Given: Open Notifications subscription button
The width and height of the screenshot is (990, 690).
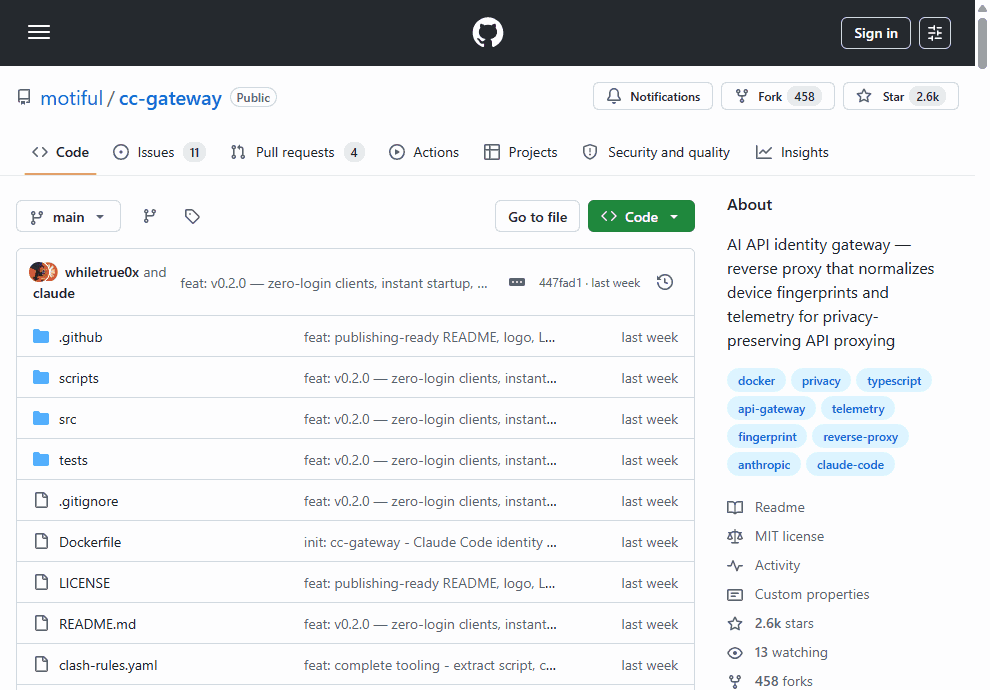Looking at the screenshot, I should click(653, 97).
